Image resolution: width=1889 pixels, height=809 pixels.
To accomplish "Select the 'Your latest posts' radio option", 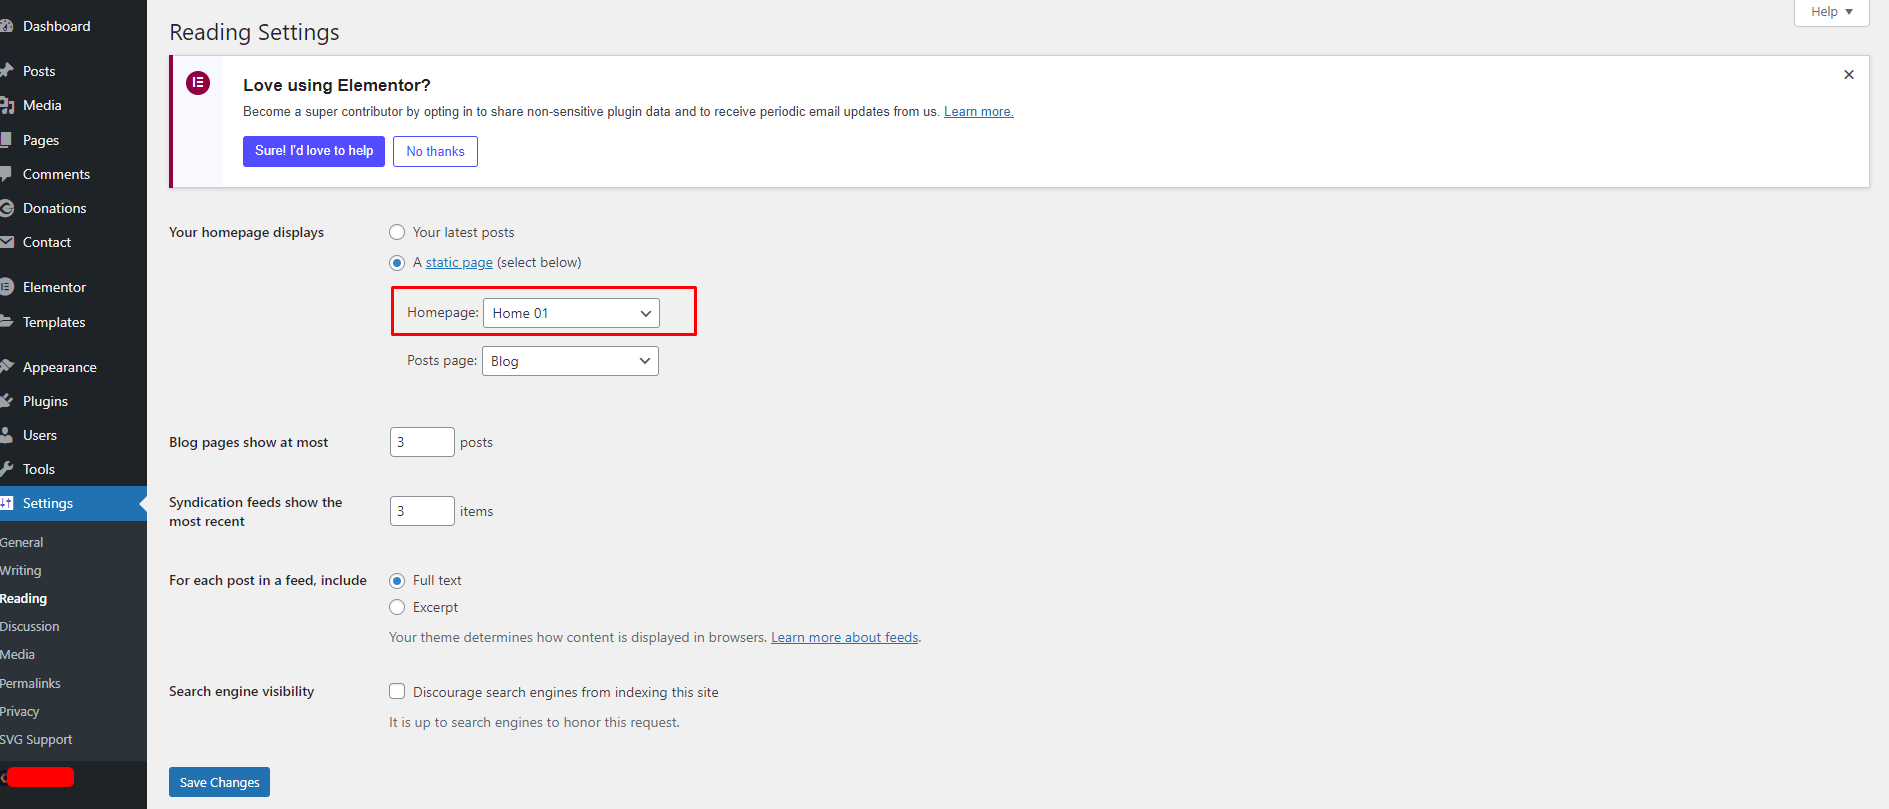I will click(397, 232).
